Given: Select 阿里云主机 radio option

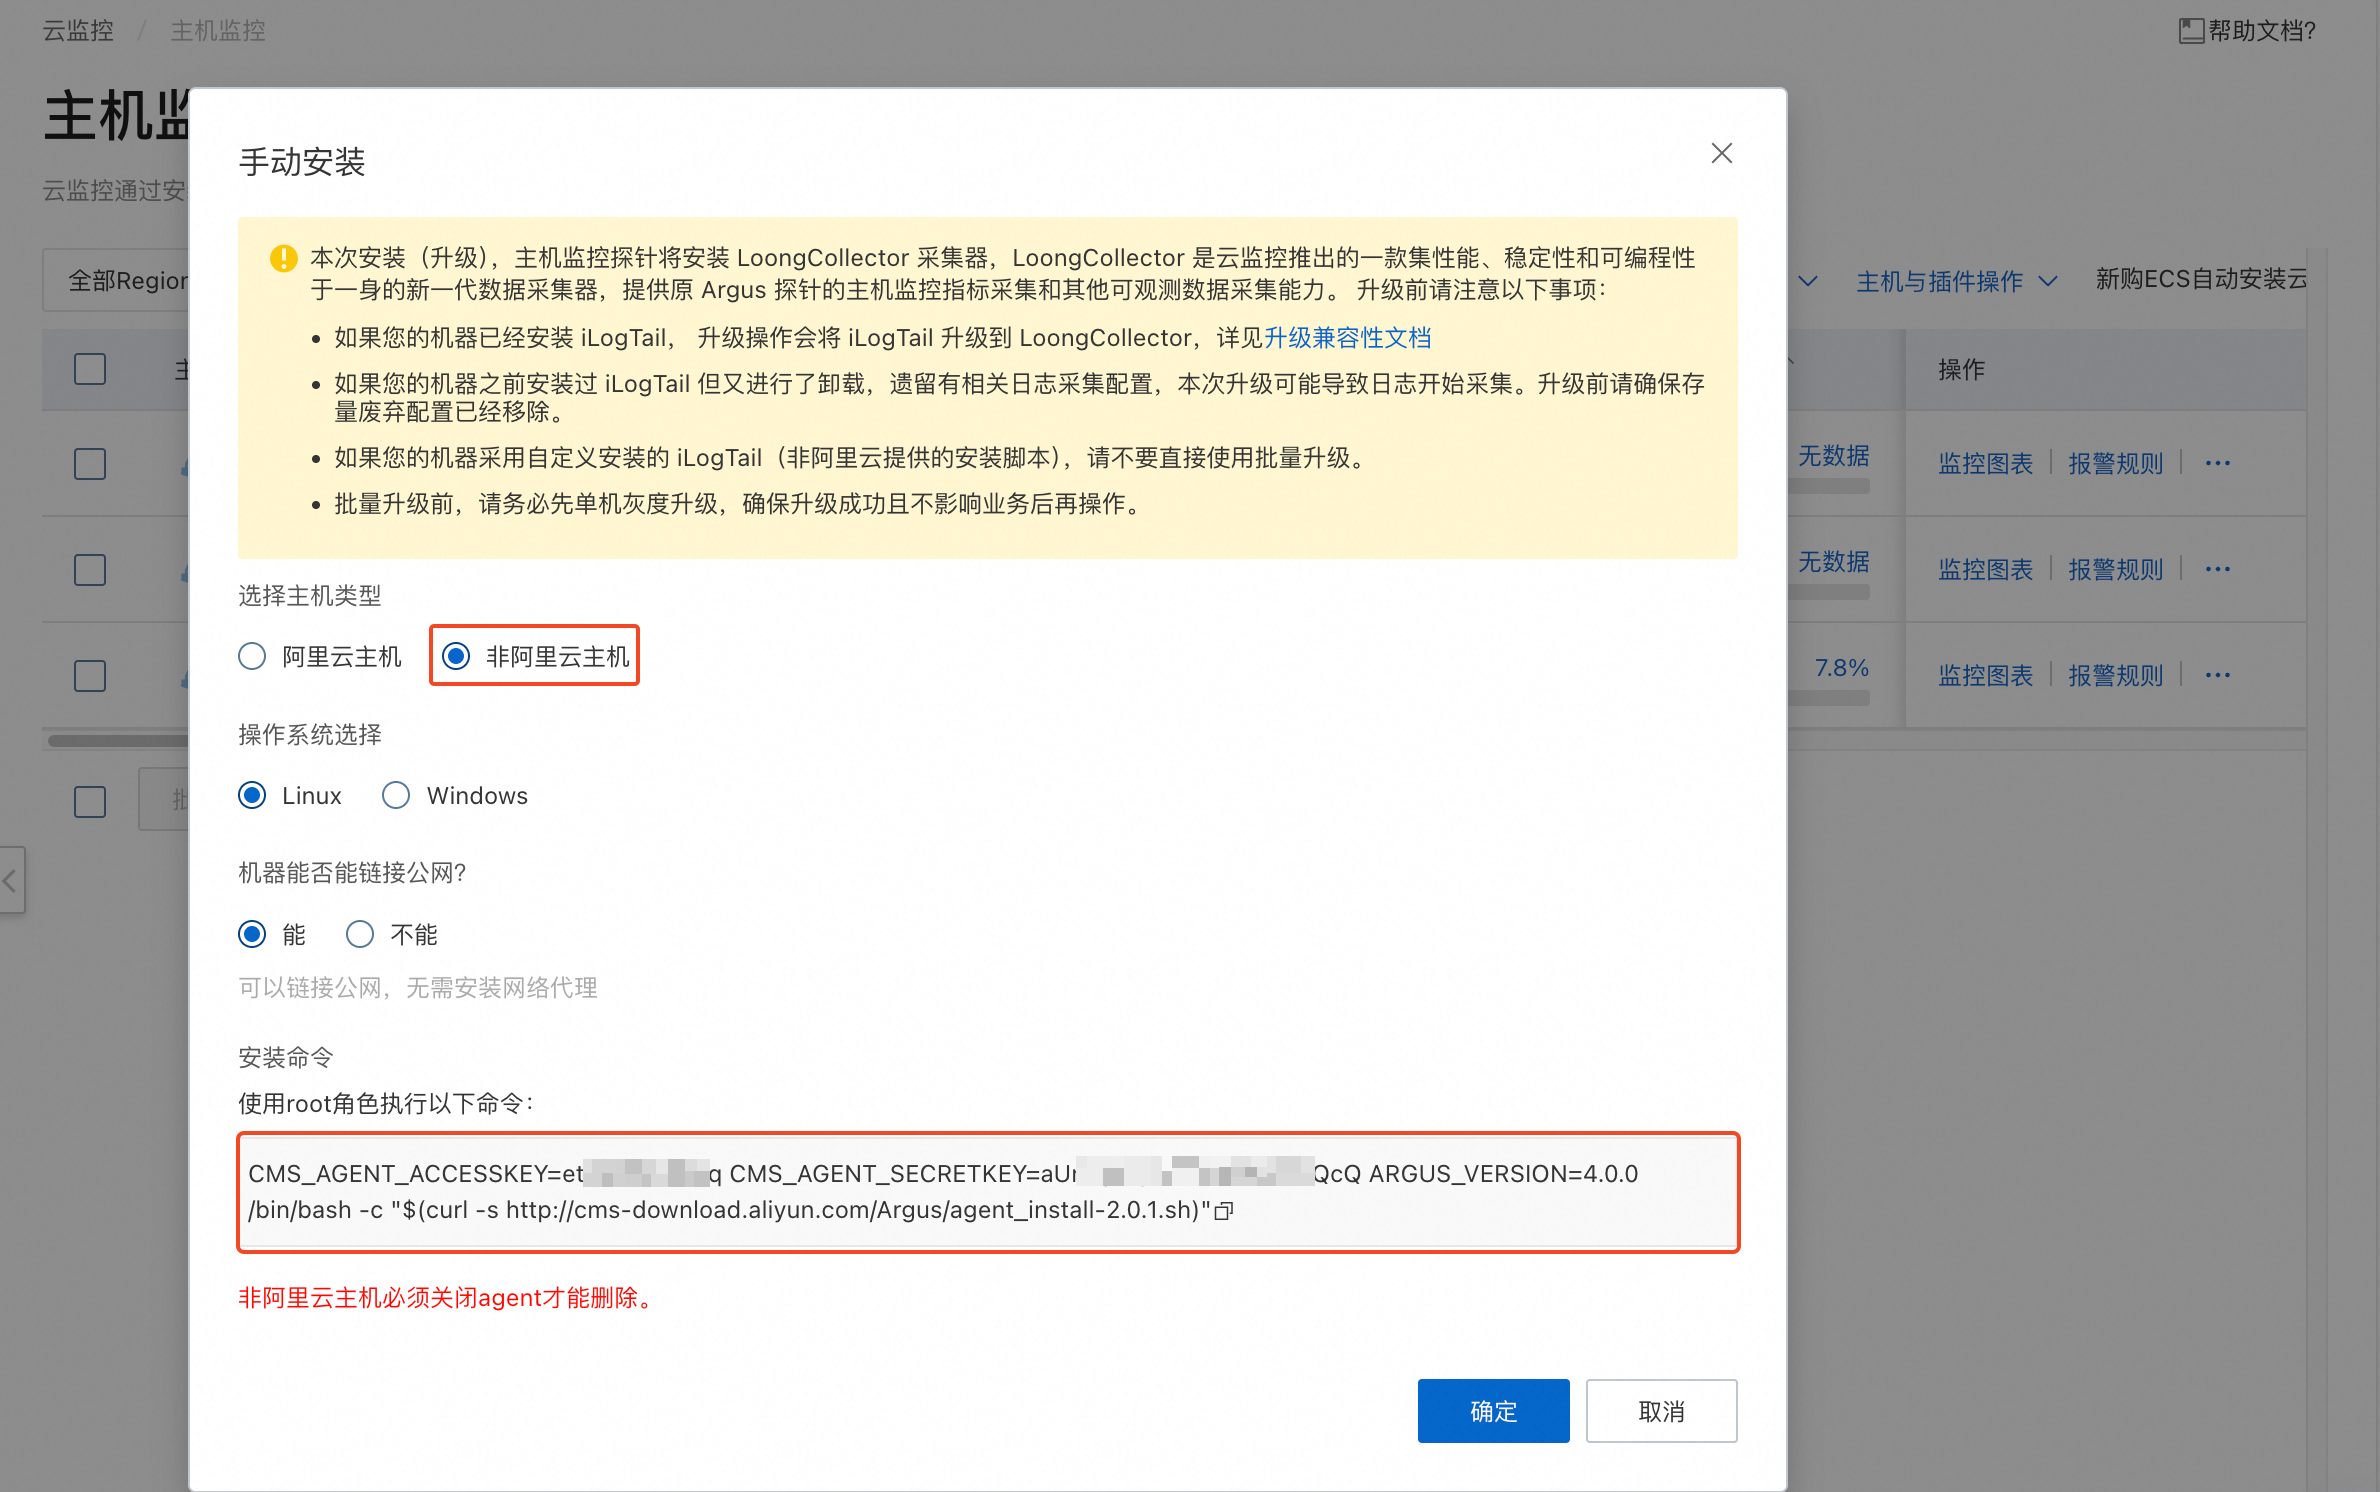Looking at the screenshot, I should click(x=253, y=656).
